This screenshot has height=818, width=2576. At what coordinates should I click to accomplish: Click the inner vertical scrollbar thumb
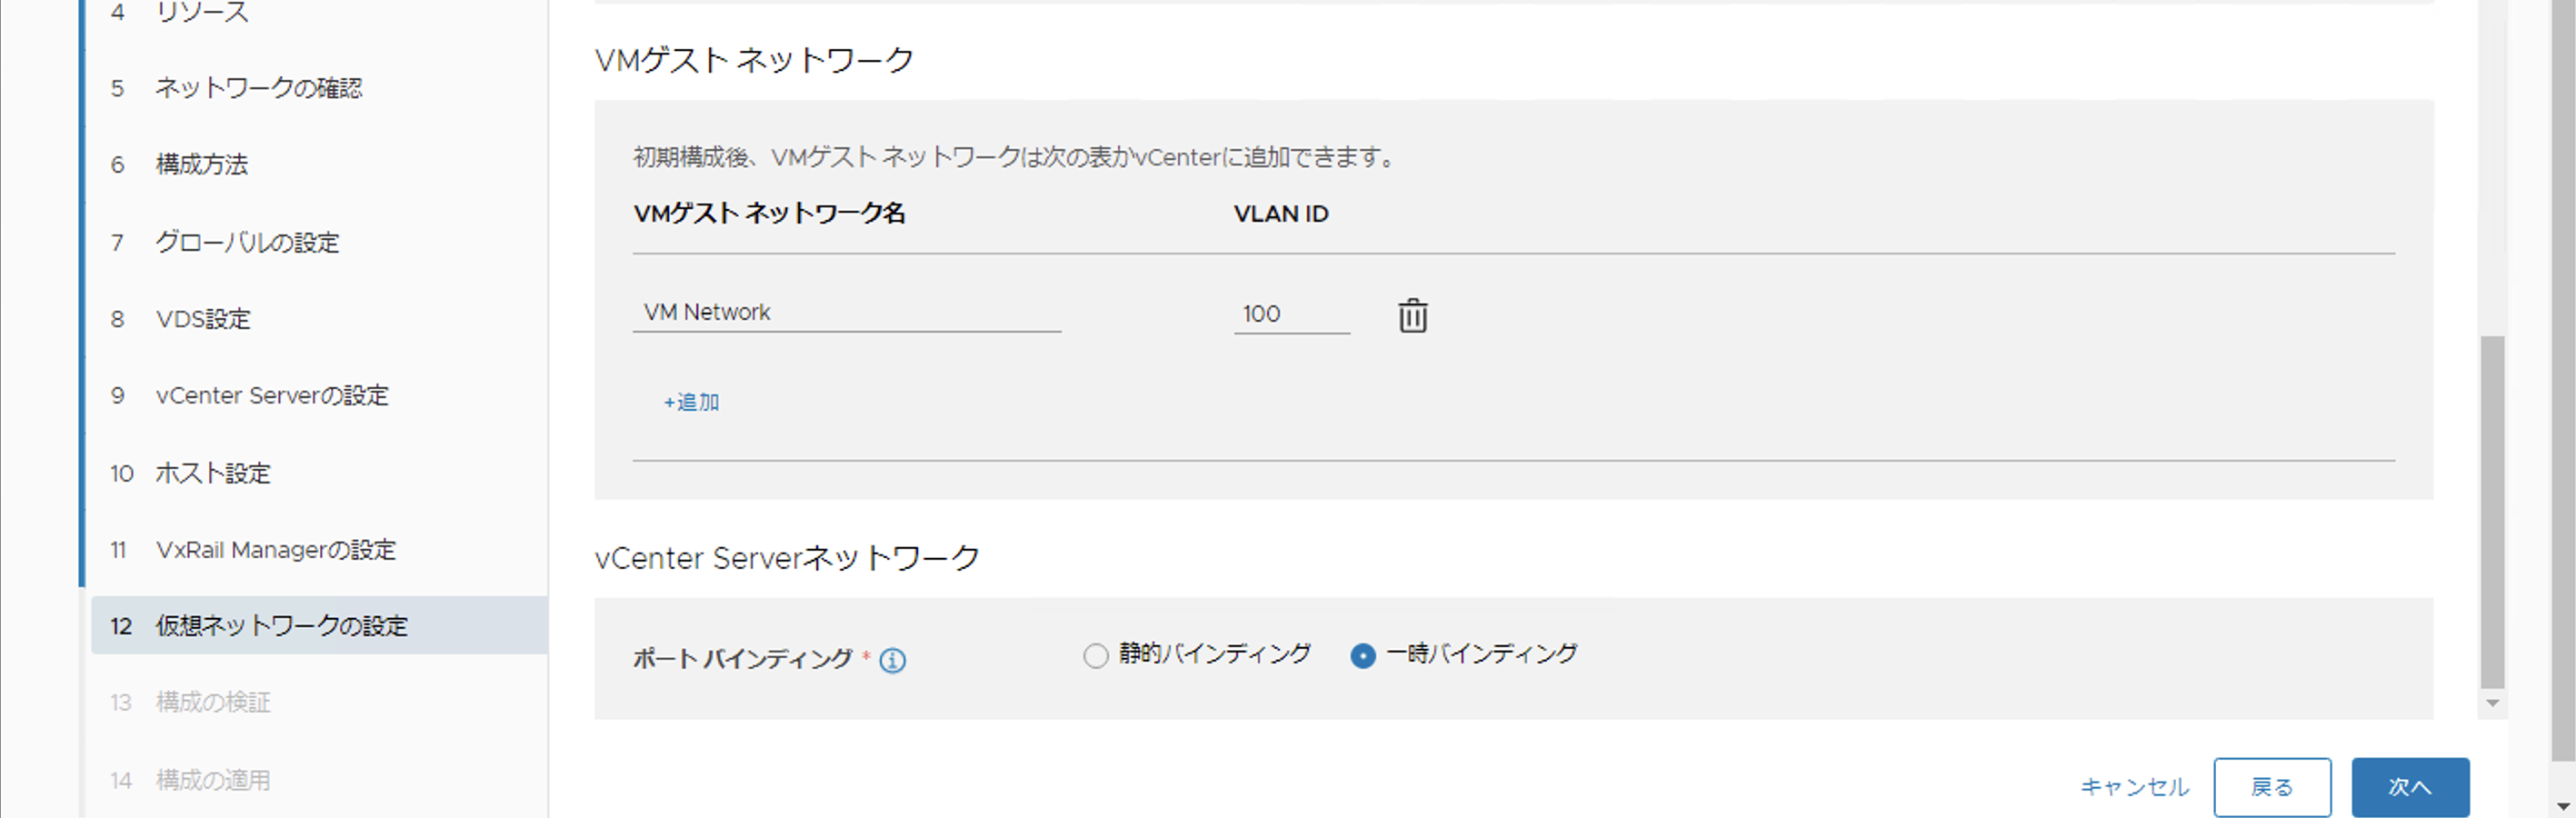[x=2492, y=510]
